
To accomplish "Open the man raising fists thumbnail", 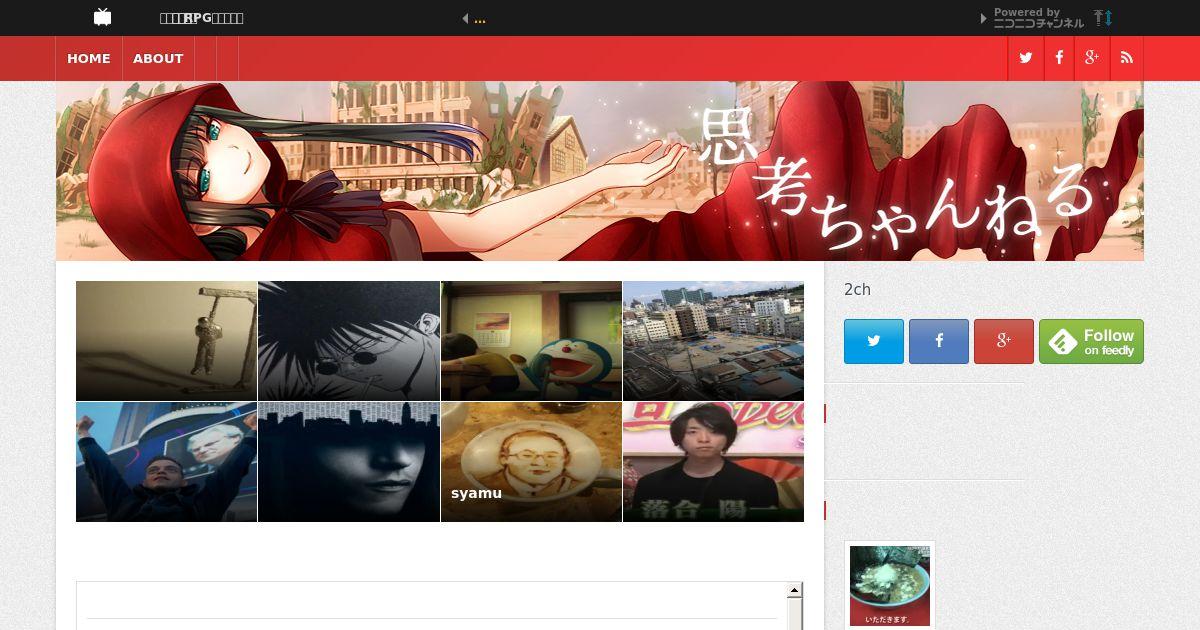I will click(166, 462).
